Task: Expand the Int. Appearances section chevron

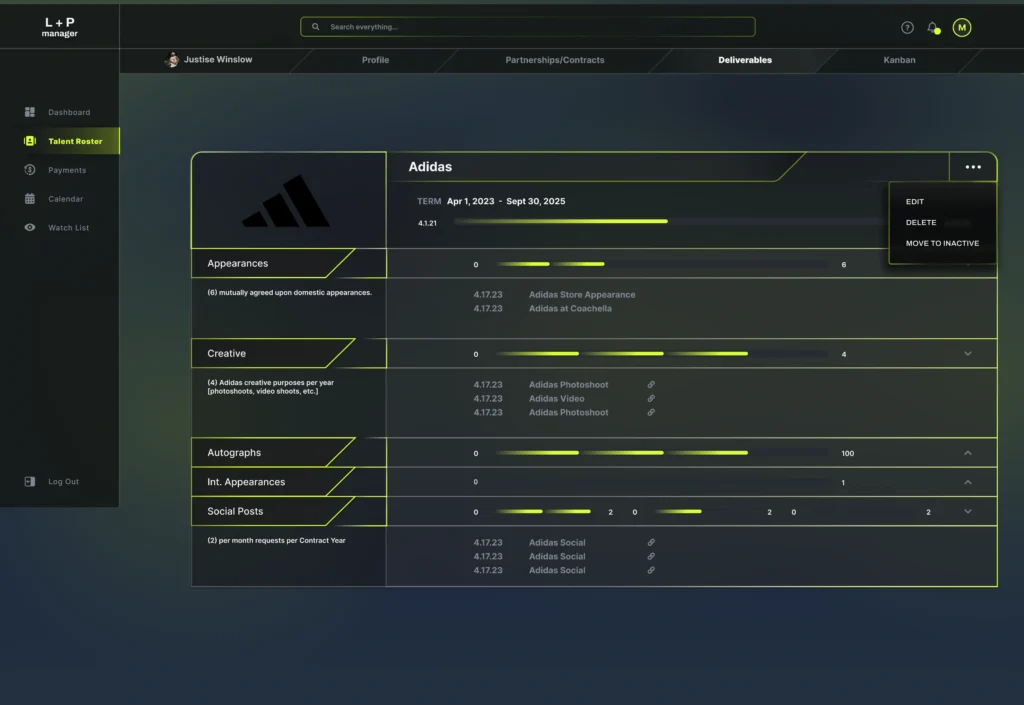Action: (x=968, y=482)
